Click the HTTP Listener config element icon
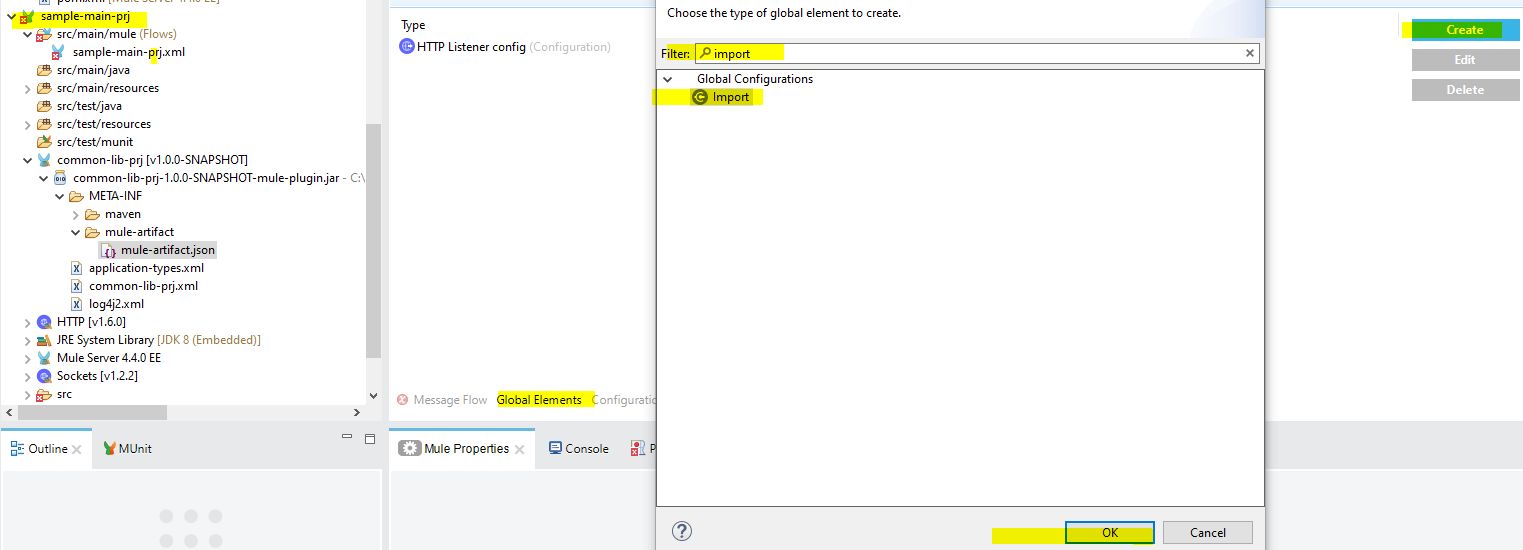The width and height of the screenshot is (1523, 550). point(407,46)
